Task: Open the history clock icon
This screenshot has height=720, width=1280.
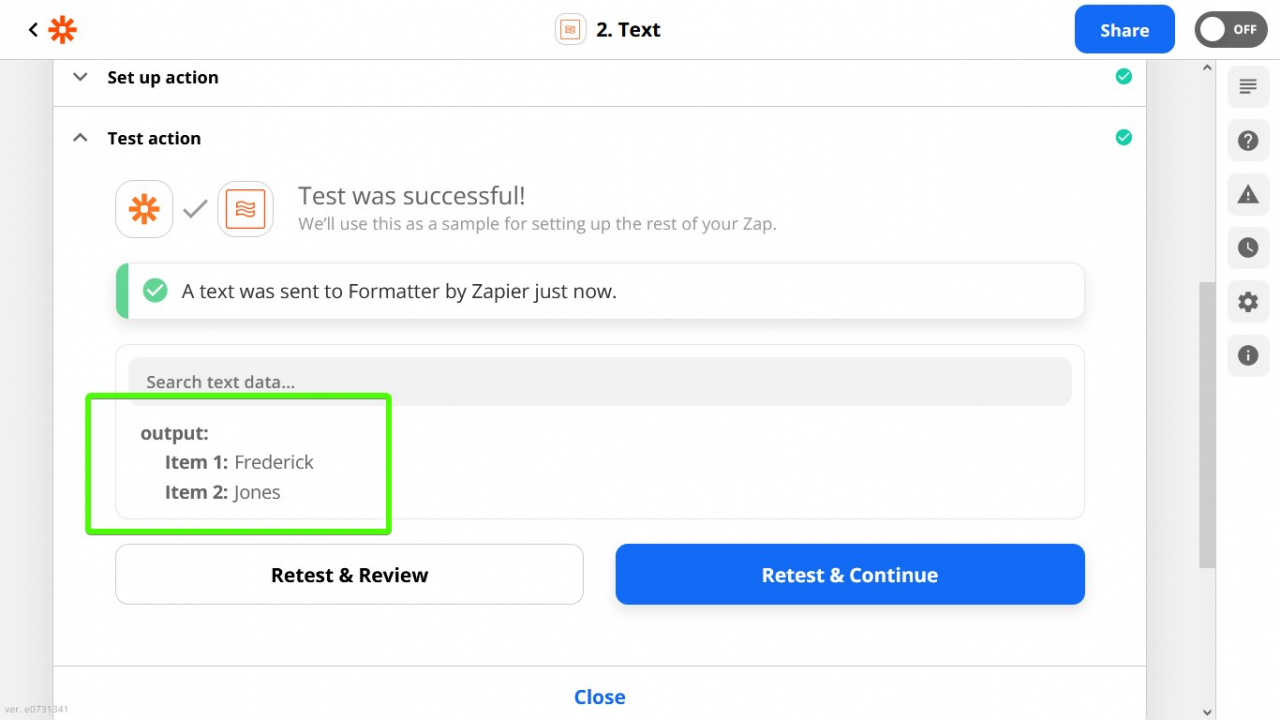Action: tap(1248, 248)
